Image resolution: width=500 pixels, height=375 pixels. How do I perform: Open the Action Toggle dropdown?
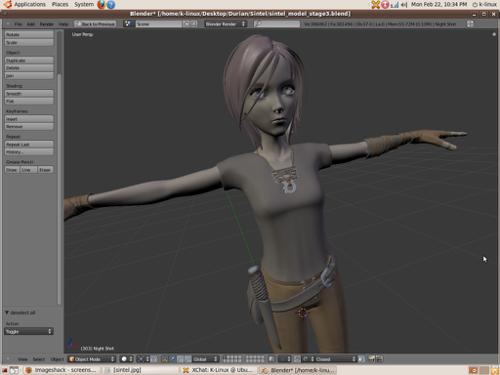pyautogui.click(x=29, y=331)
